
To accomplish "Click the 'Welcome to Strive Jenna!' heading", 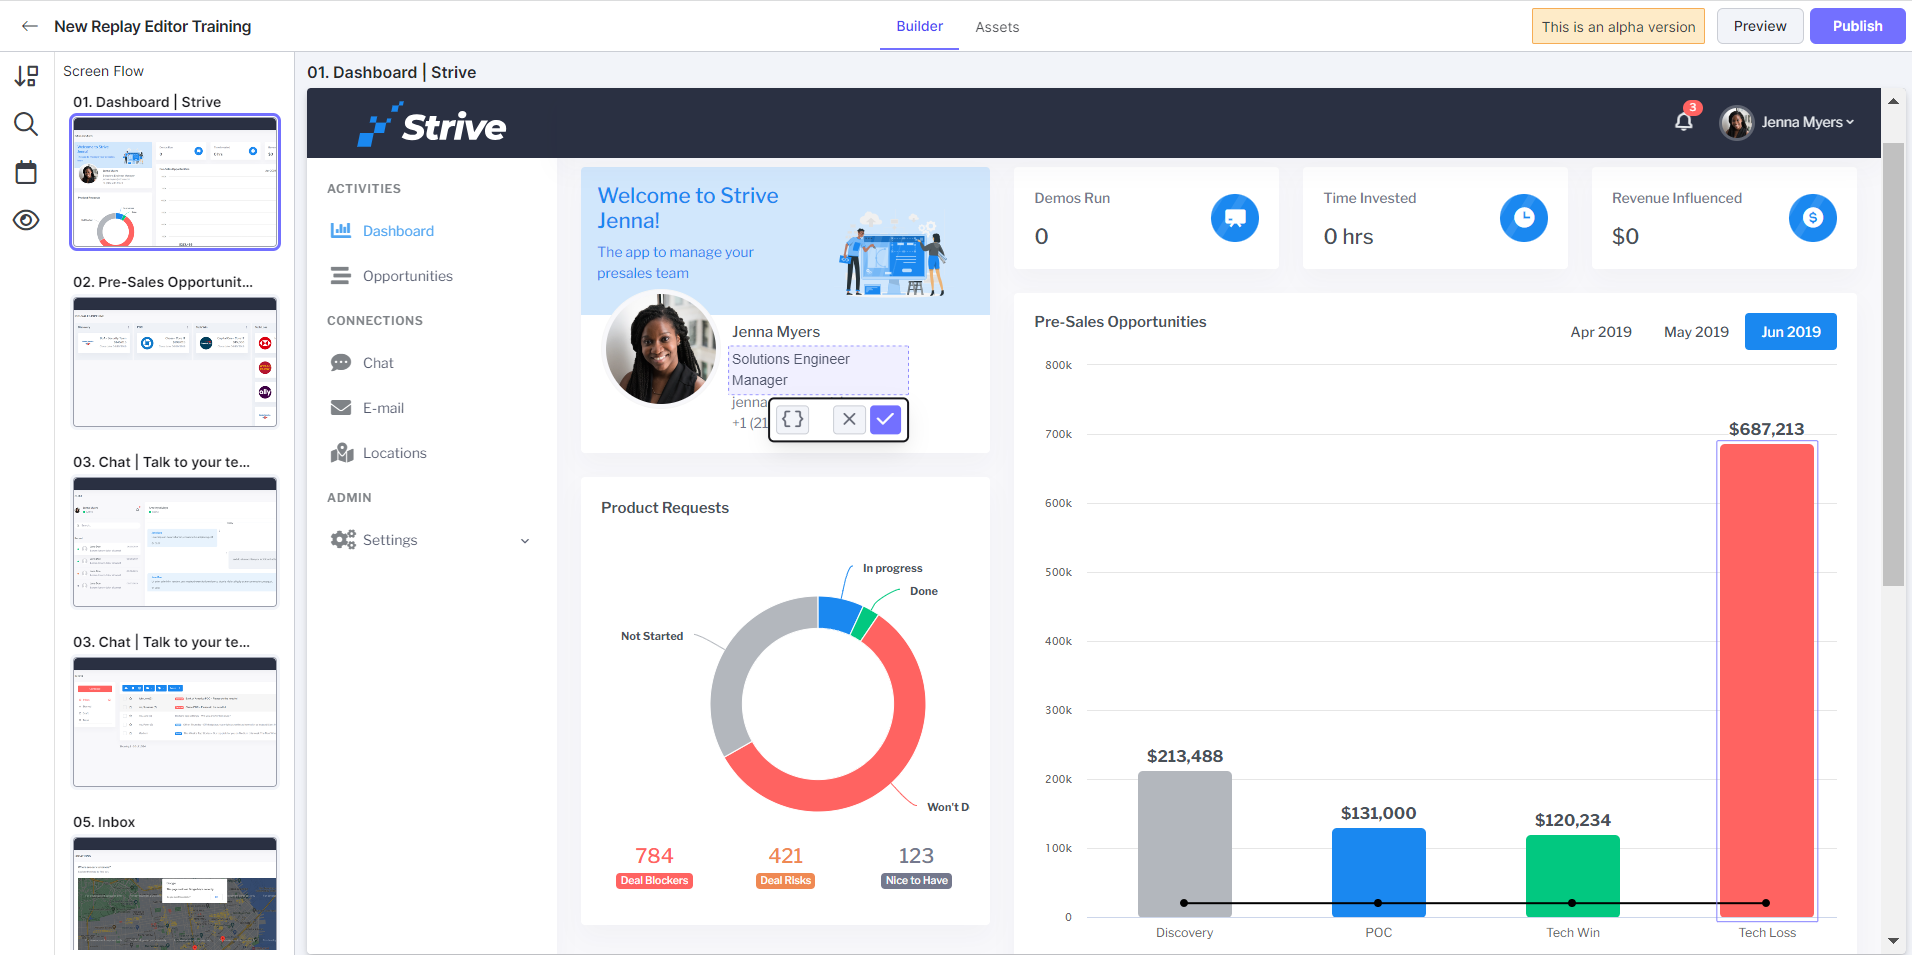I will click(x=688, y=208).
